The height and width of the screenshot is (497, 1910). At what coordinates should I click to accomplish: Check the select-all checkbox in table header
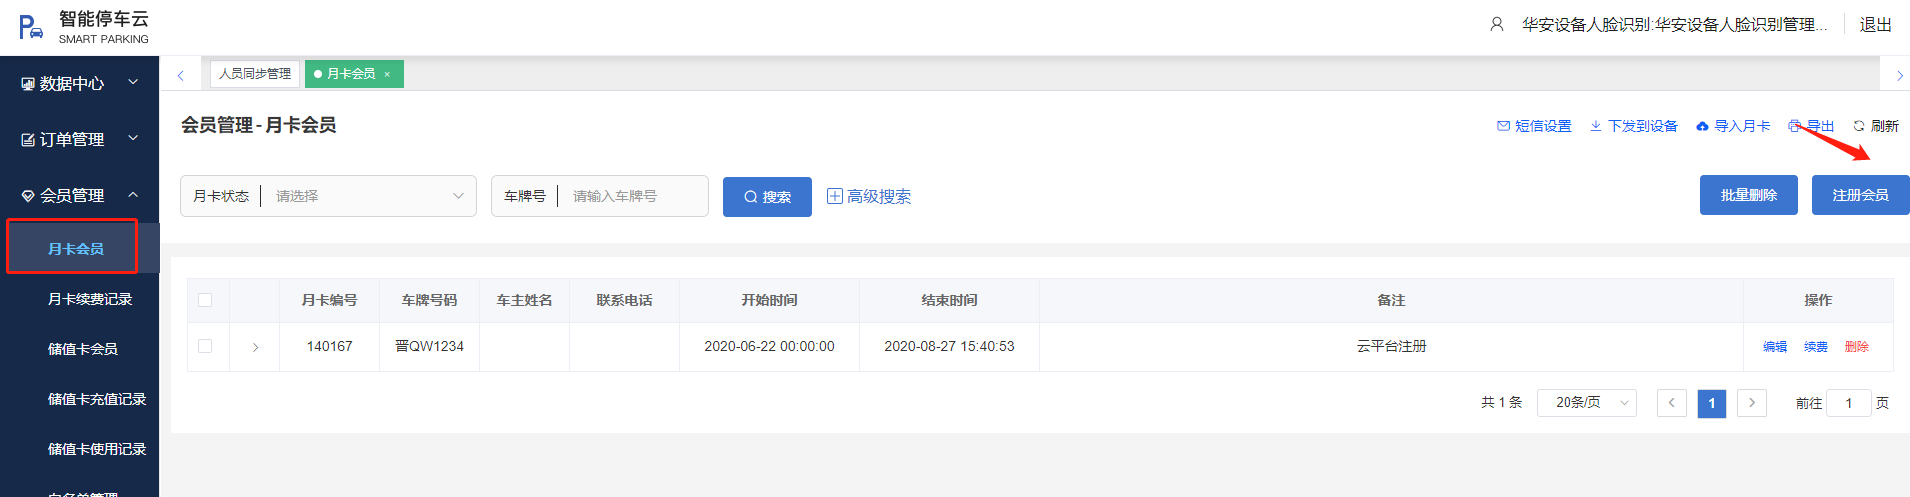point(205,300)
